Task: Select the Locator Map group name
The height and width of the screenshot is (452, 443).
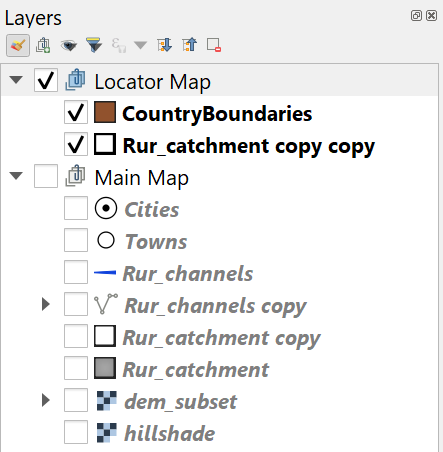Action: coord(153,82)
